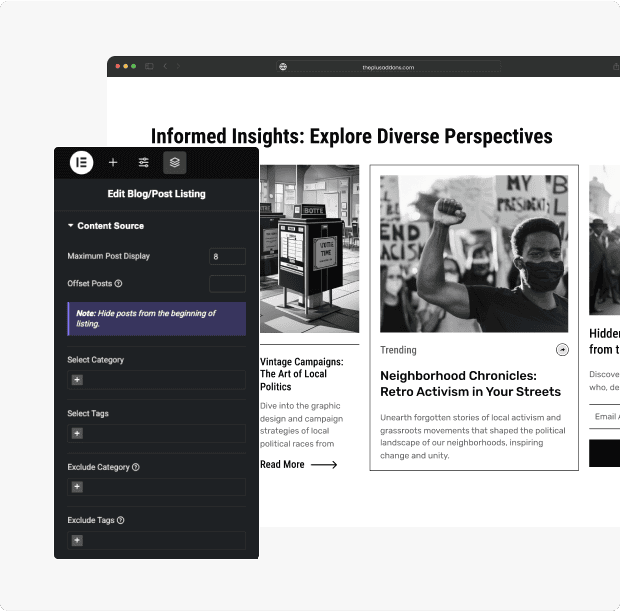Open the Neighborhood Chronicles post title
This screenshot has height=611, width=620.
(470, 383)
